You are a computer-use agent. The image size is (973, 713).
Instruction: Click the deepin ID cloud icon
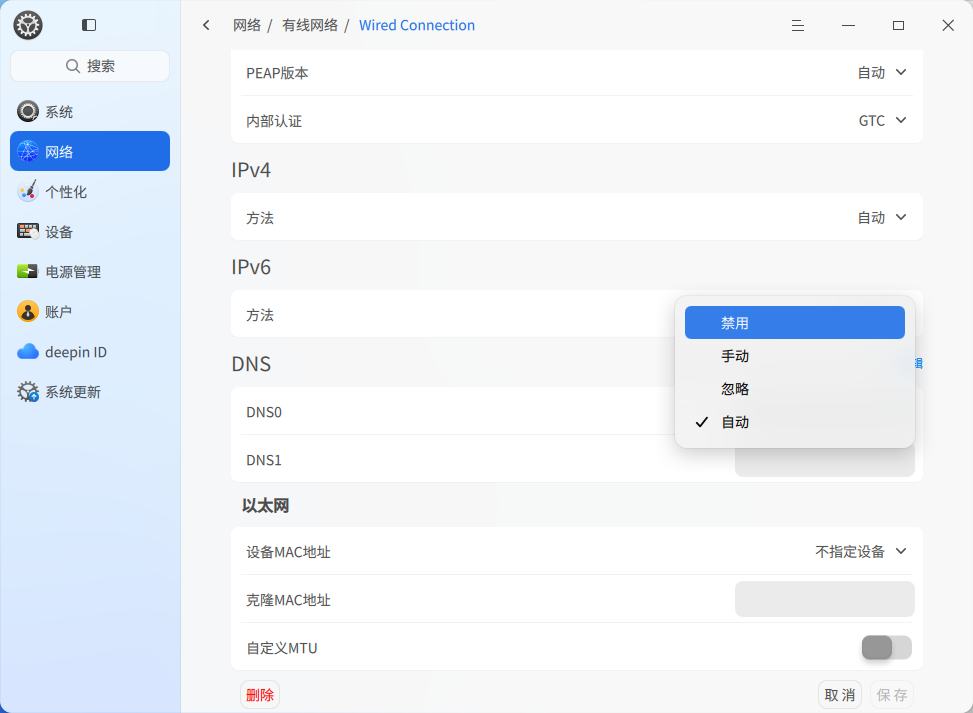pos(28,352)
